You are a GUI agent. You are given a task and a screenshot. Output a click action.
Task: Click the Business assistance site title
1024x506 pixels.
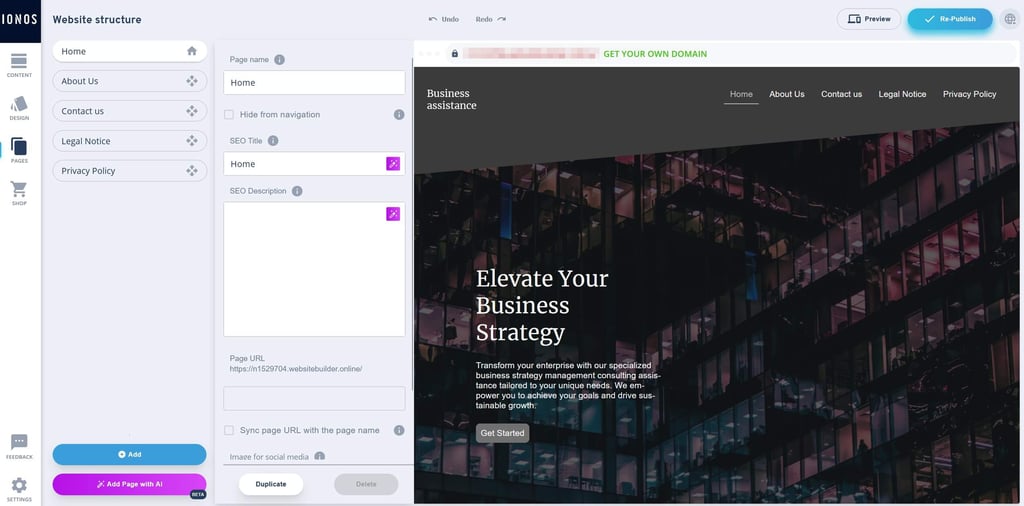pos(451,99)
